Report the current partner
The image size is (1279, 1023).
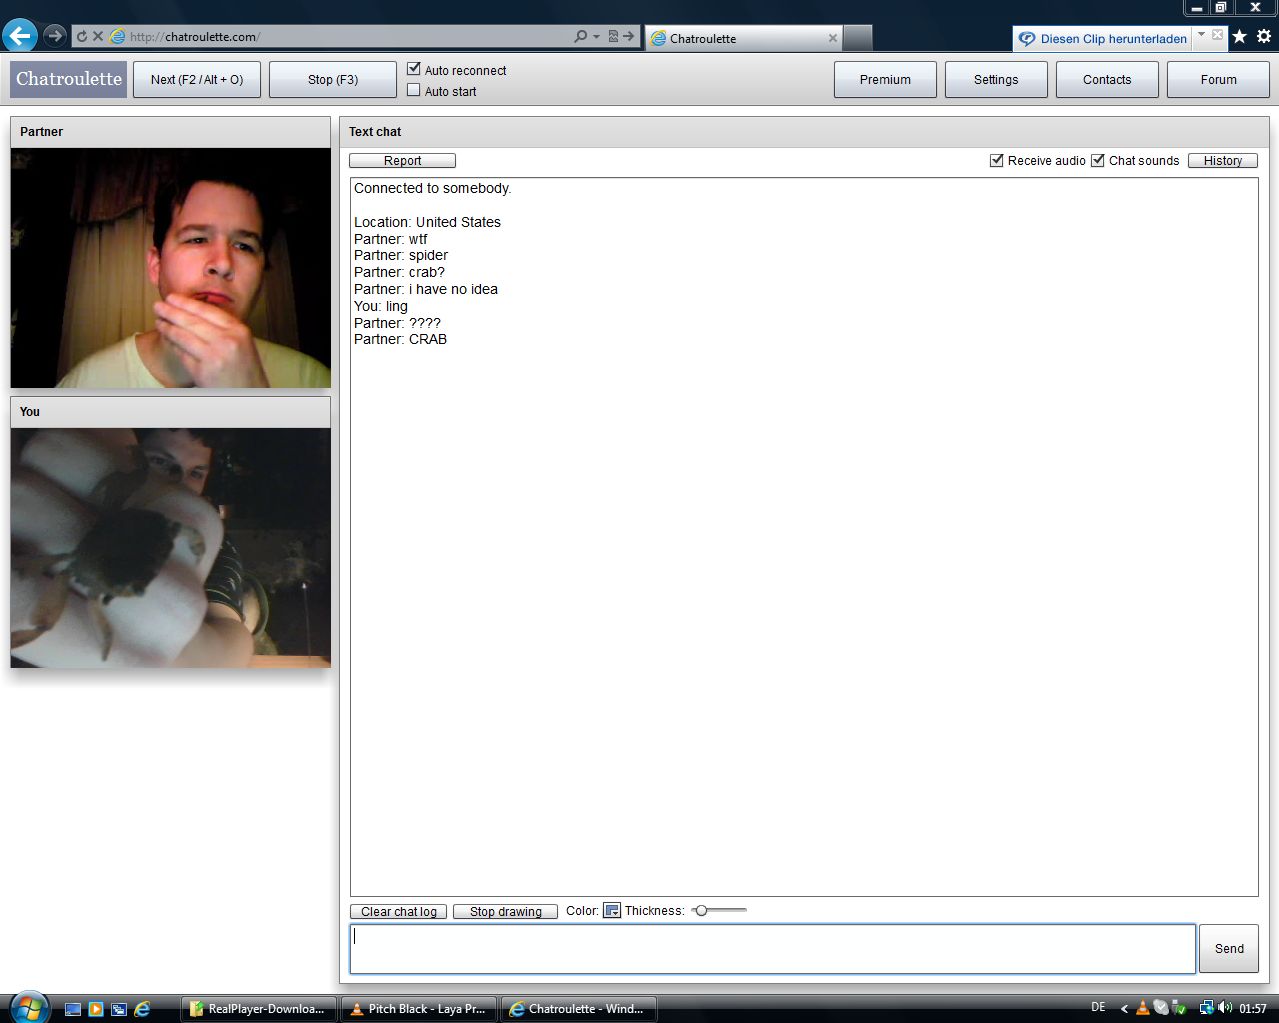(402, 160)
